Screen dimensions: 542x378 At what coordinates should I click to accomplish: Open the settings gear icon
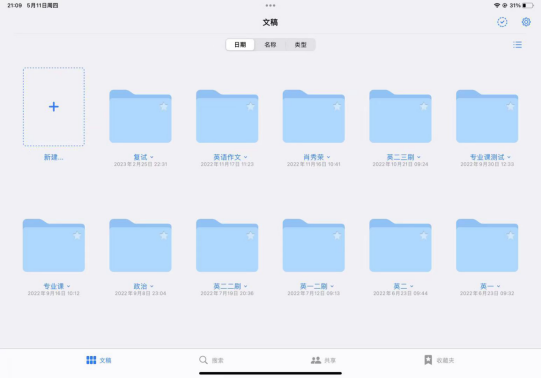point(526,22)
